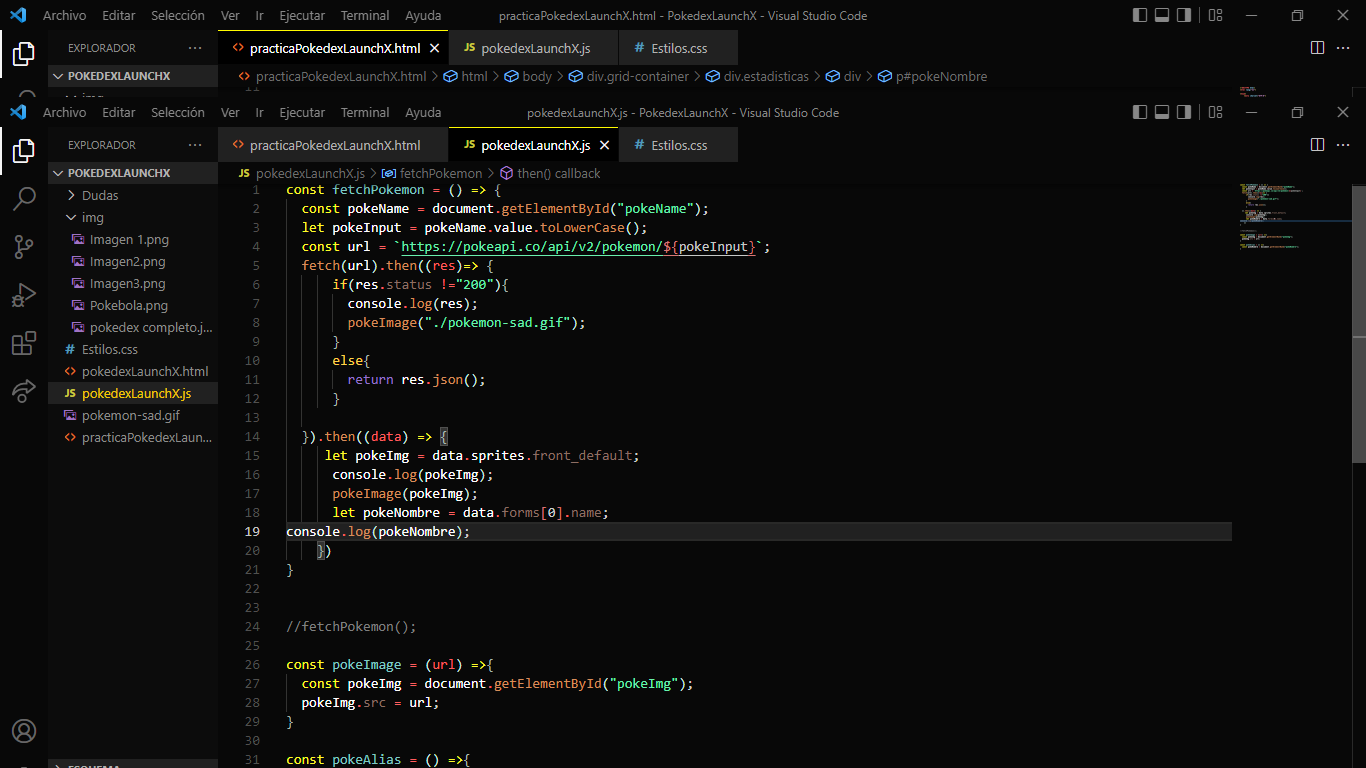Toggle the bottom panel visibility icon

click(1164, 112)
